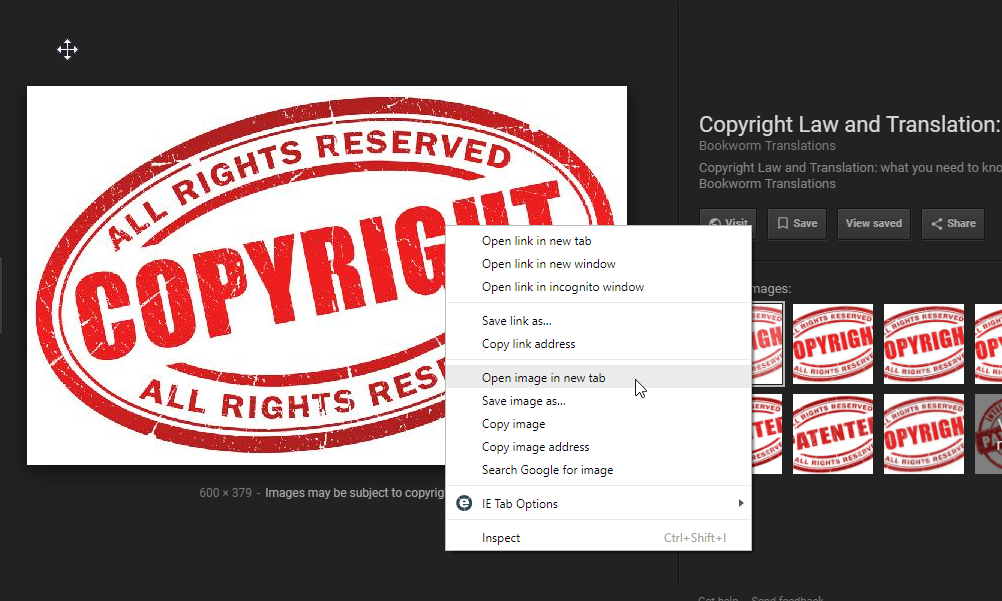Select the COPYRIGHT thumbnail right of PATENTED thumbnail
The width and height of the screenshot is (1002, 601).
coord(923,434)
